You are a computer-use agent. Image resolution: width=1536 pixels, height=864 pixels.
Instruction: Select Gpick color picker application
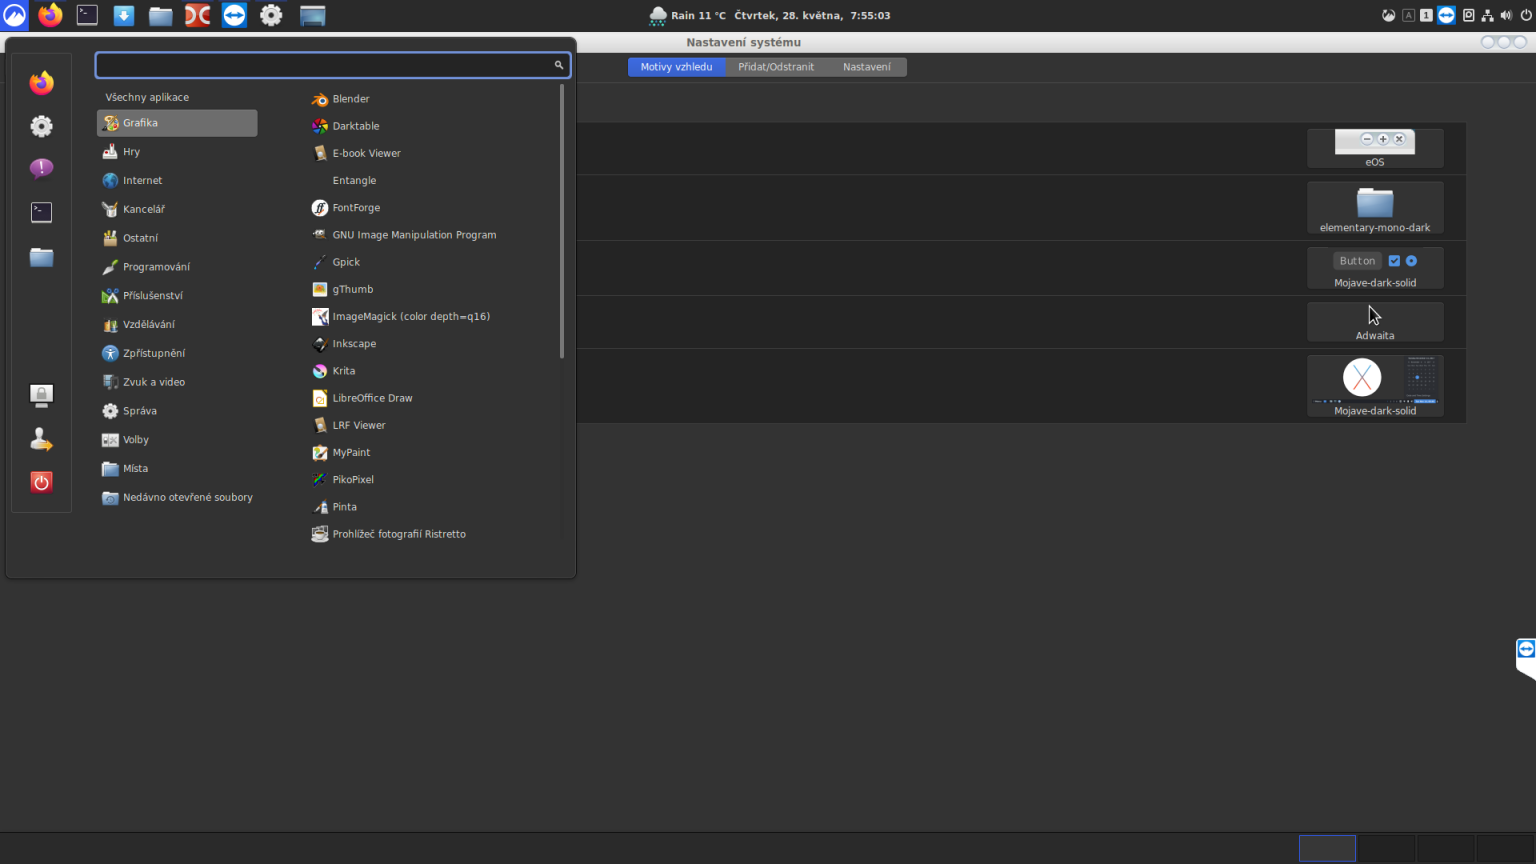tap(347, 261)
